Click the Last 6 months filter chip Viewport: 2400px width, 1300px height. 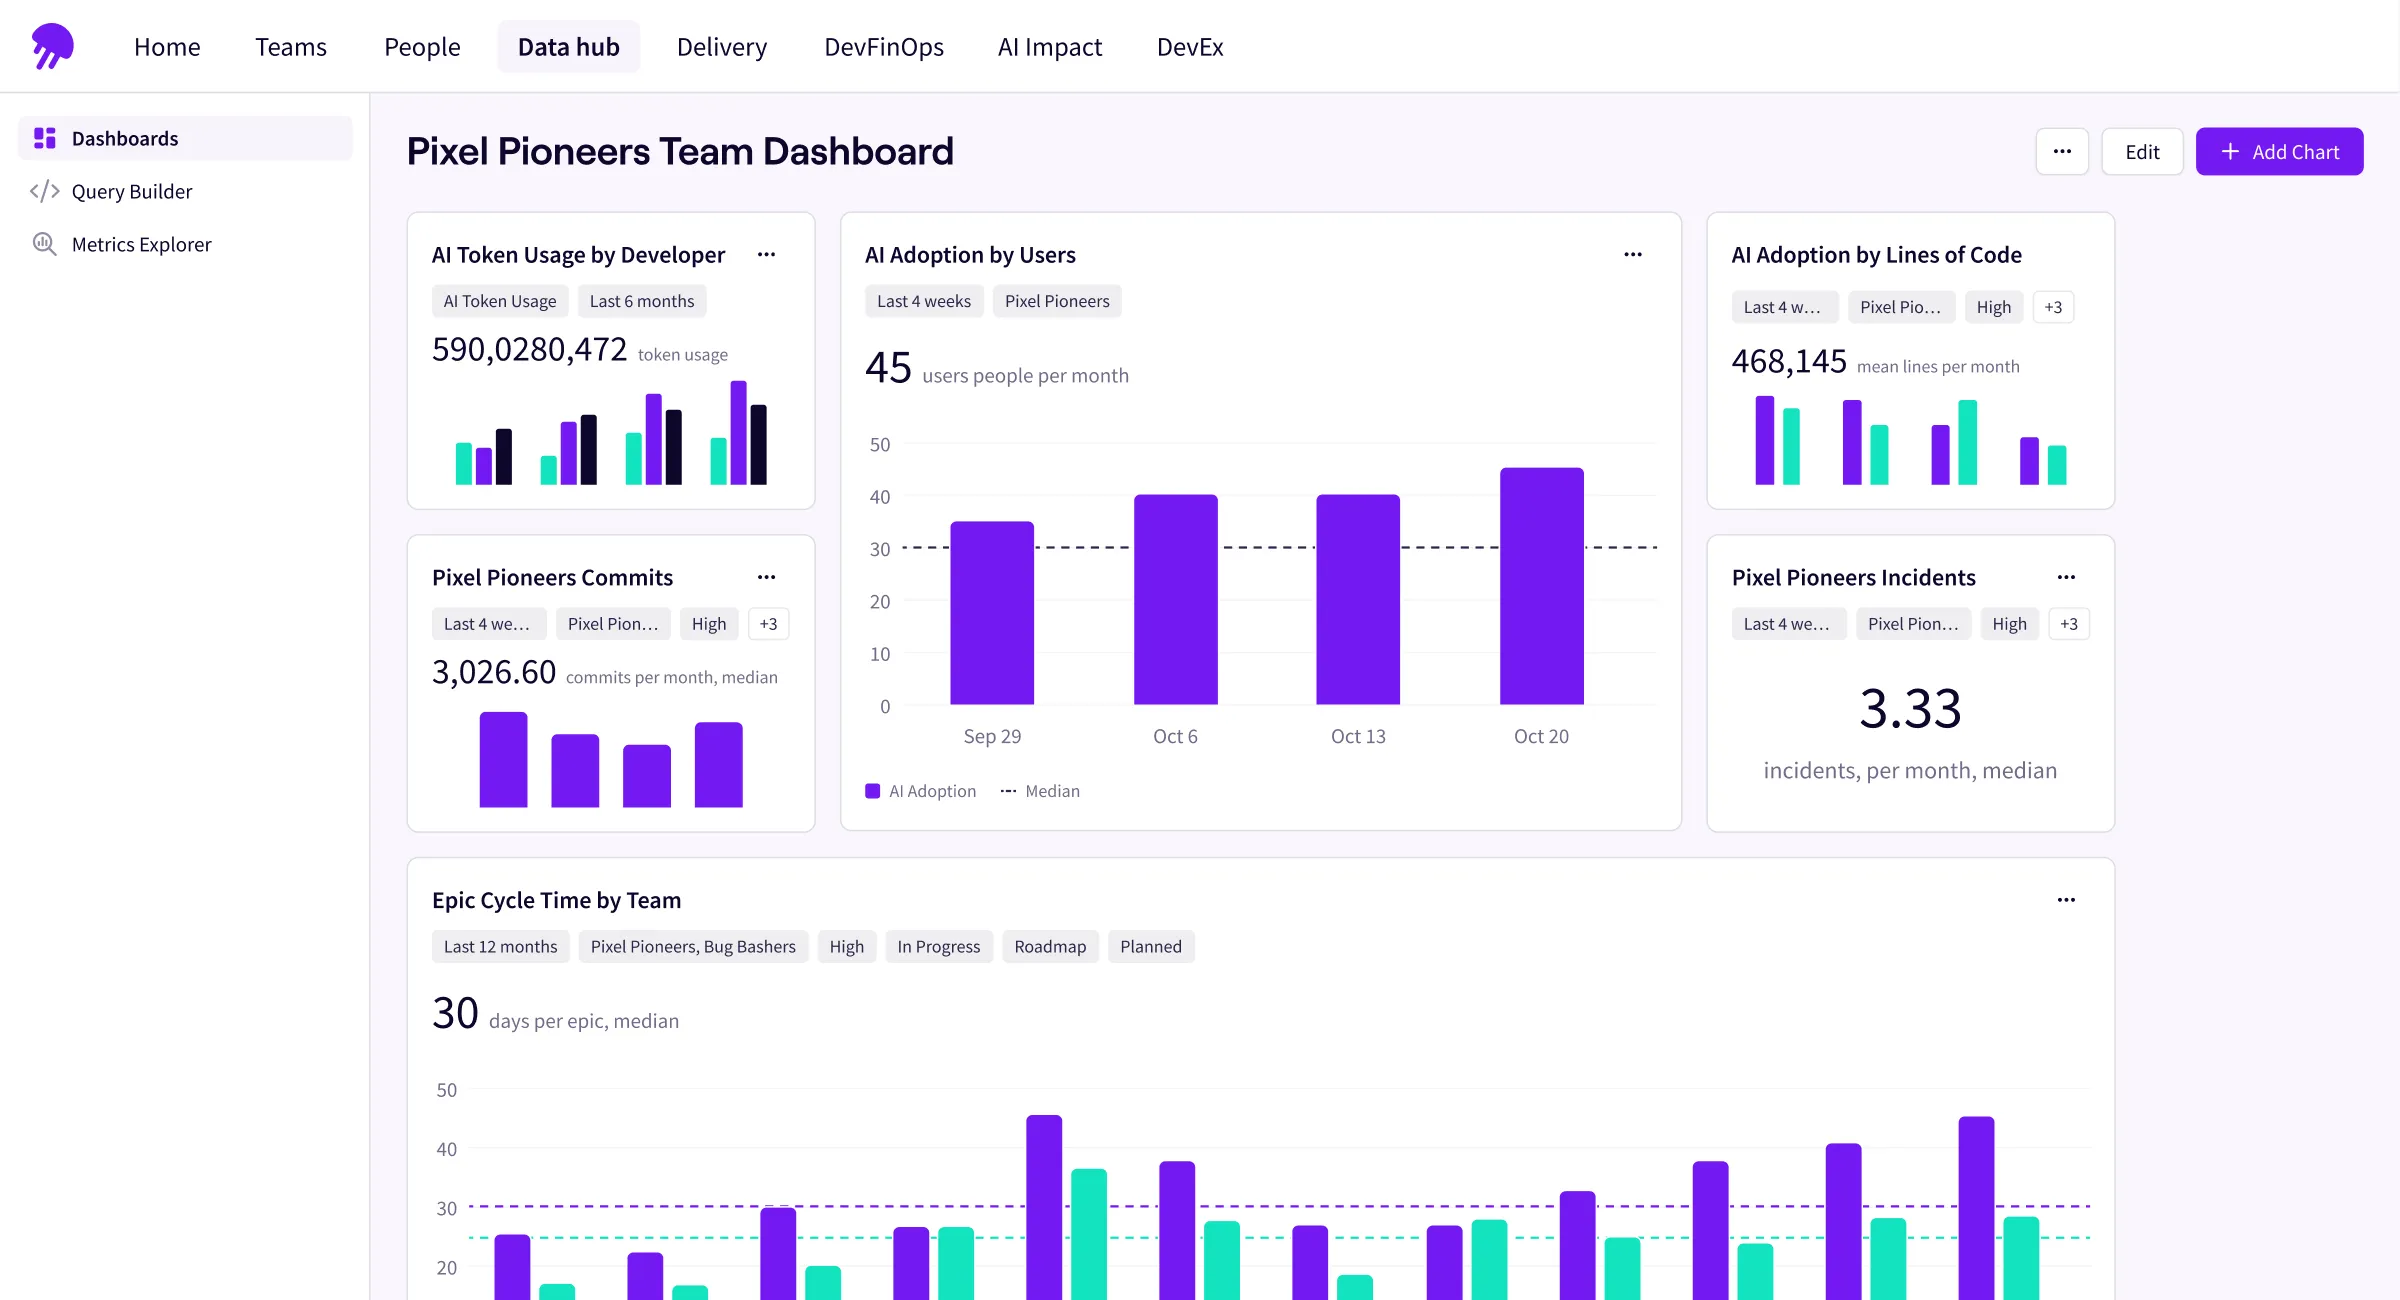click(642, 301)
